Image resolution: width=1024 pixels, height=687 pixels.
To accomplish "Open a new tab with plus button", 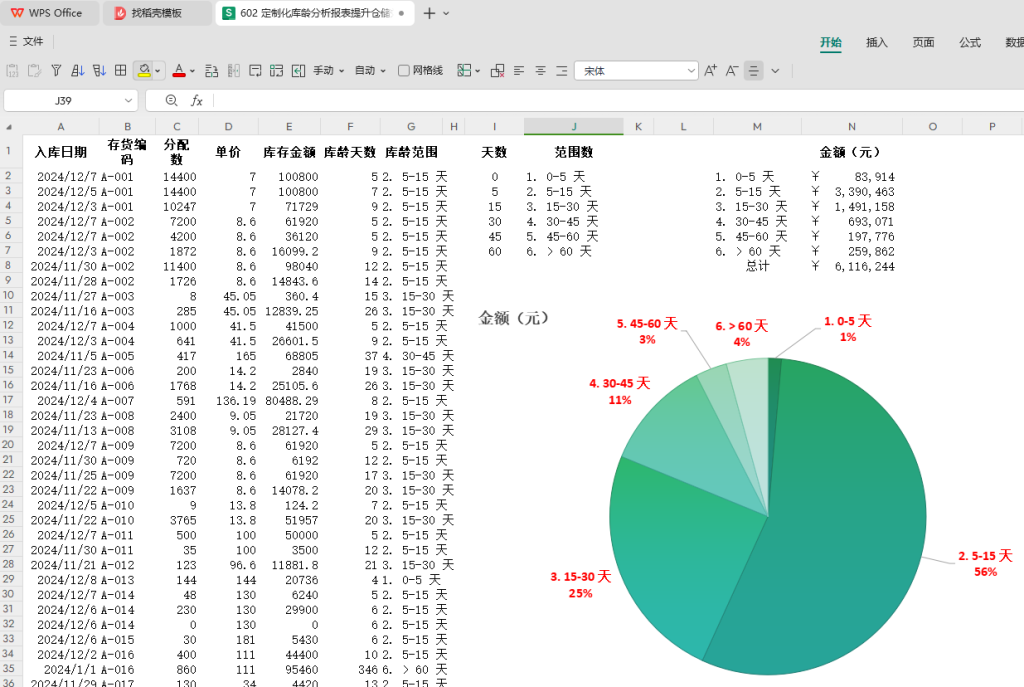I will [x=429, y=13].
